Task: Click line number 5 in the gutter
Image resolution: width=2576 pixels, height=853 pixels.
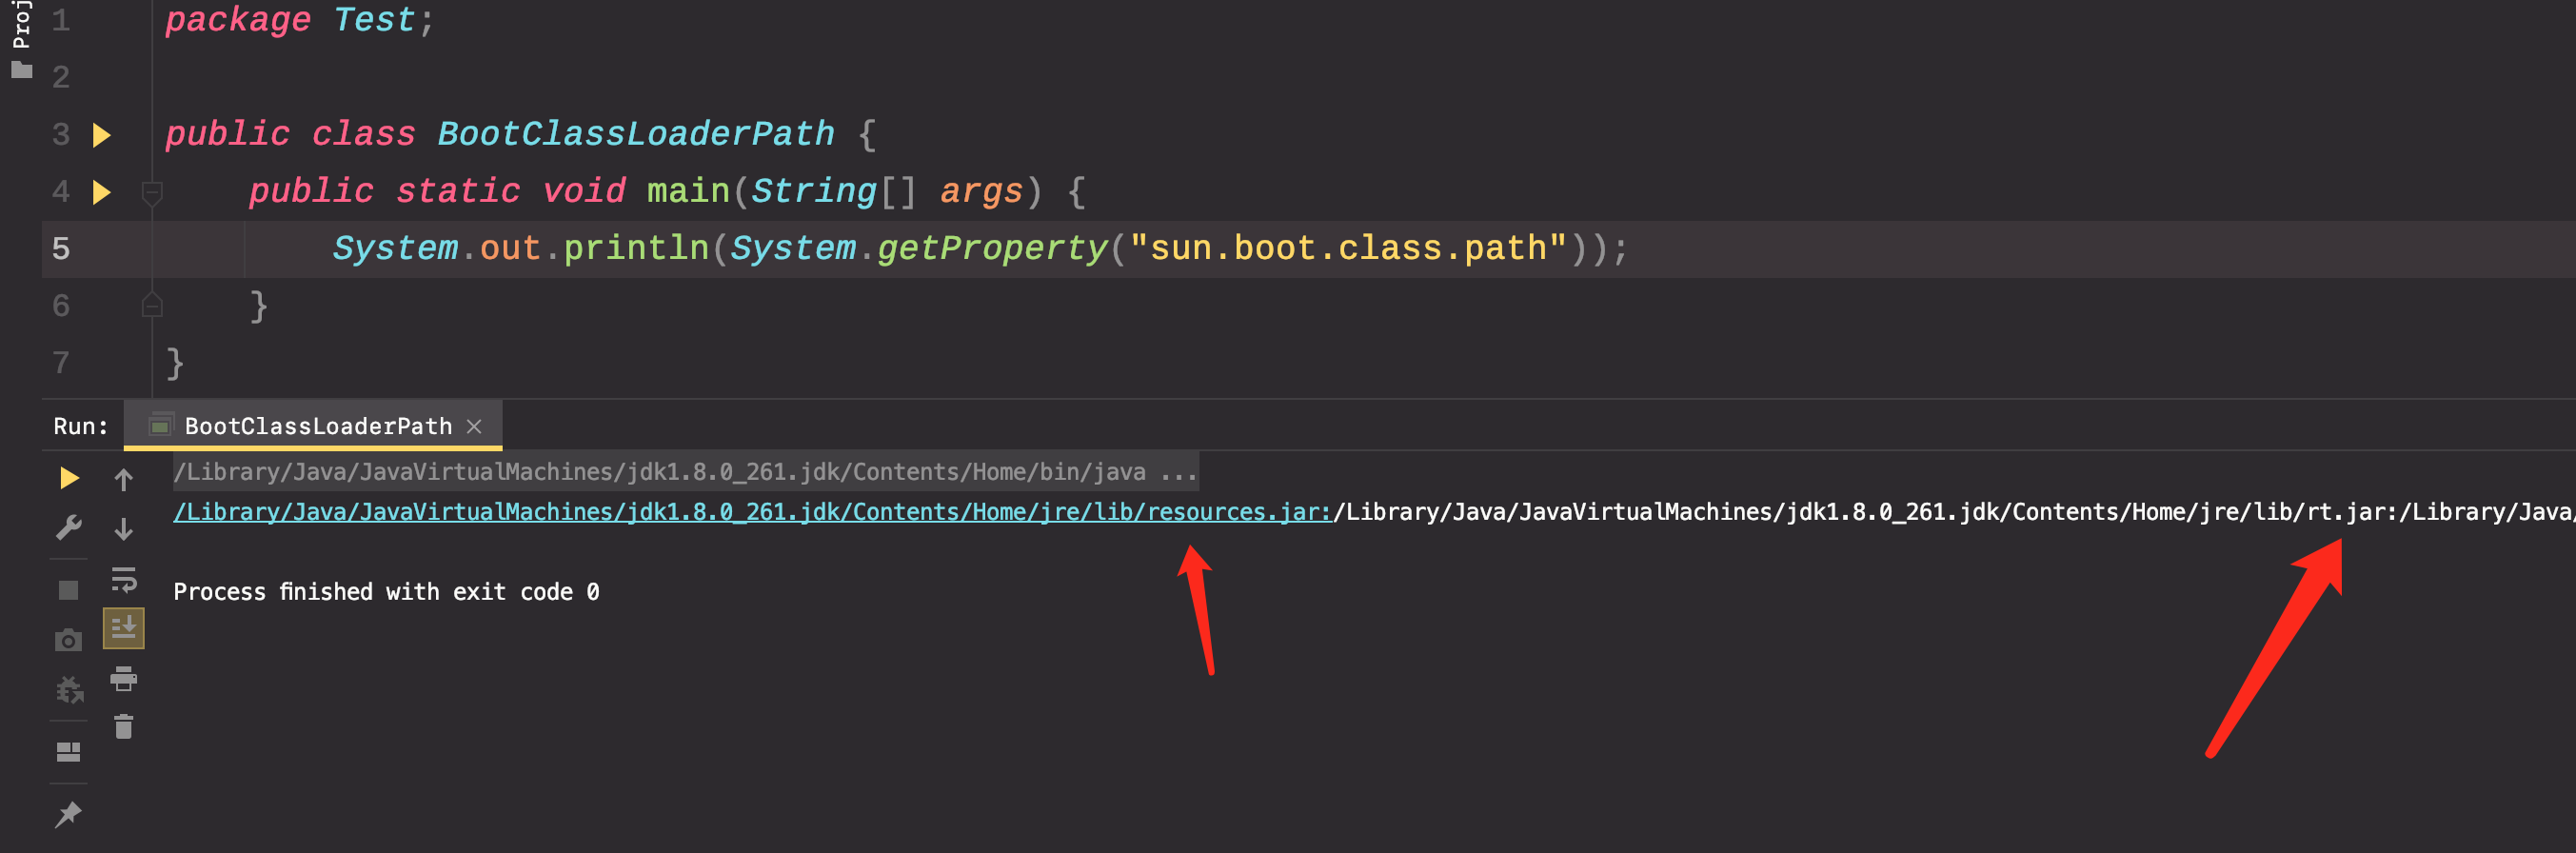Action: point(61,248)
